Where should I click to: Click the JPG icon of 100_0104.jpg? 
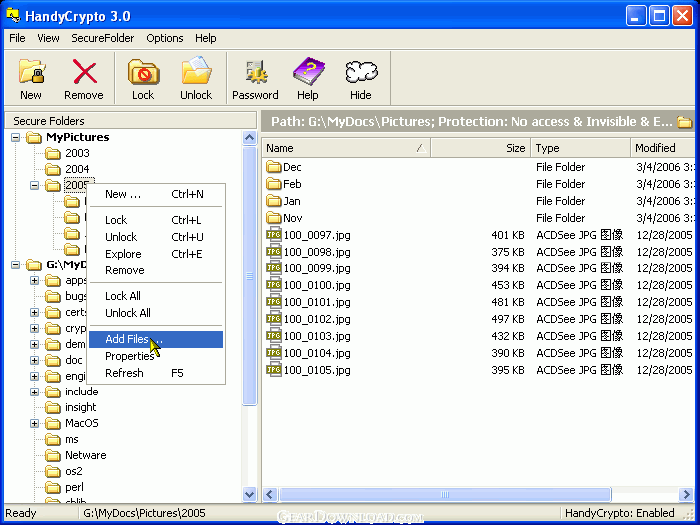tap(274, 353)
